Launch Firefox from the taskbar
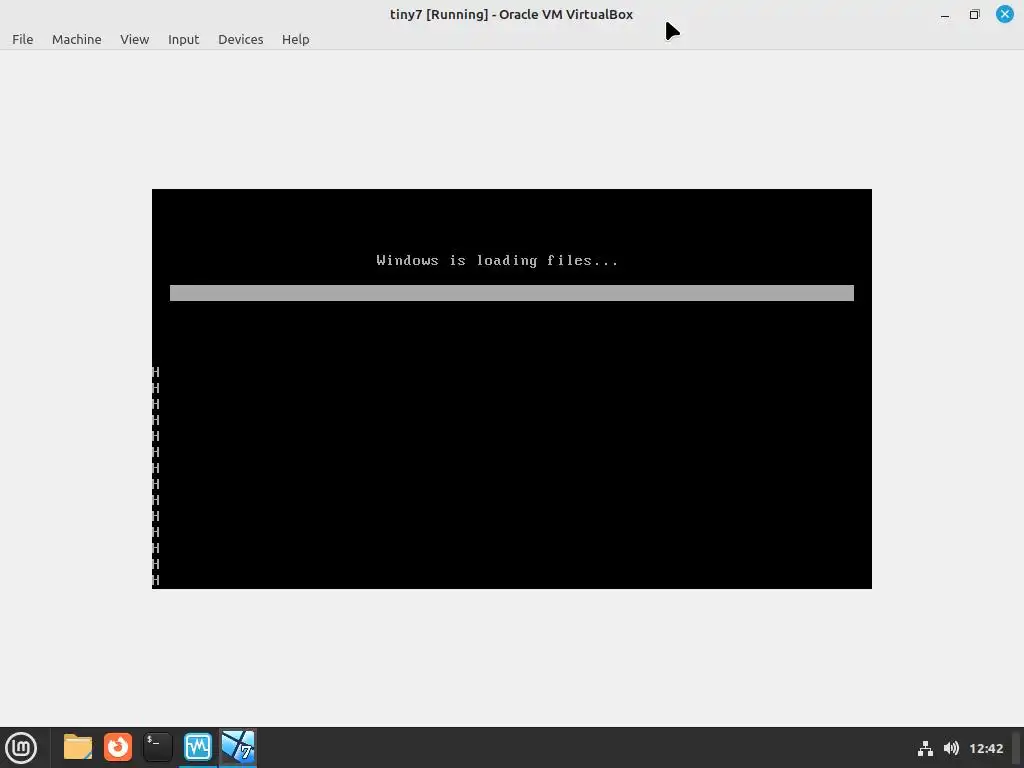 click(118, 747)
